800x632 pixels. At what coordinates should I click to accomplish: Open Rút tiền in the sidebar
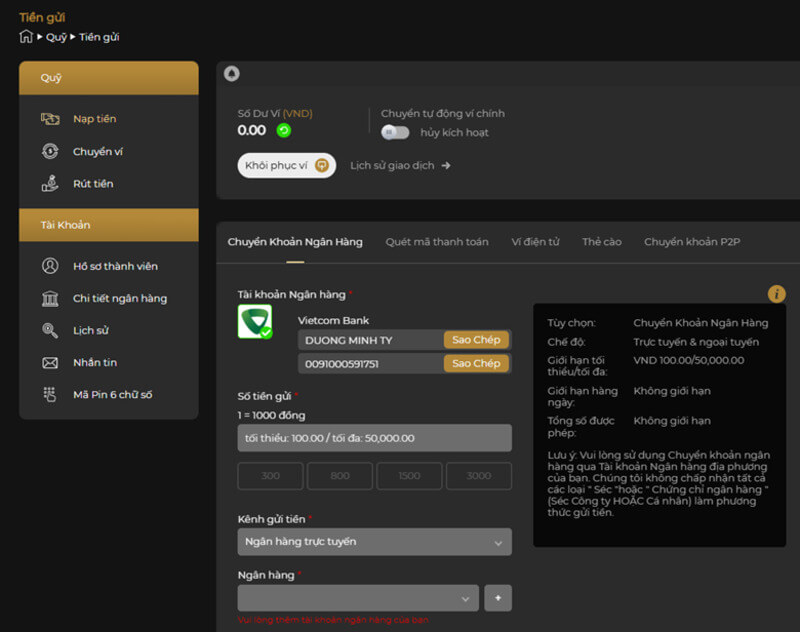[x=93, y=184]
